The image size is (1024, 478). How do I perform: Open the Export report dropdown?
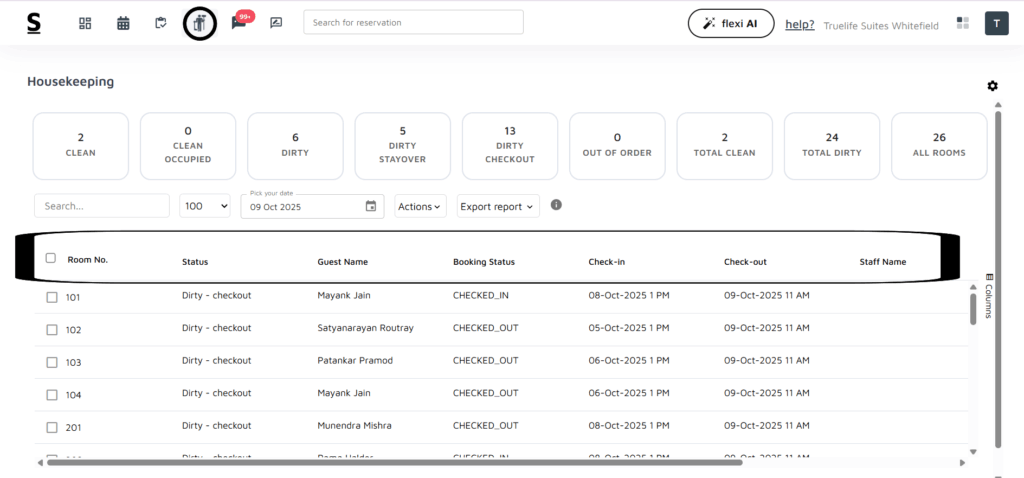click(x=497, y=206)
